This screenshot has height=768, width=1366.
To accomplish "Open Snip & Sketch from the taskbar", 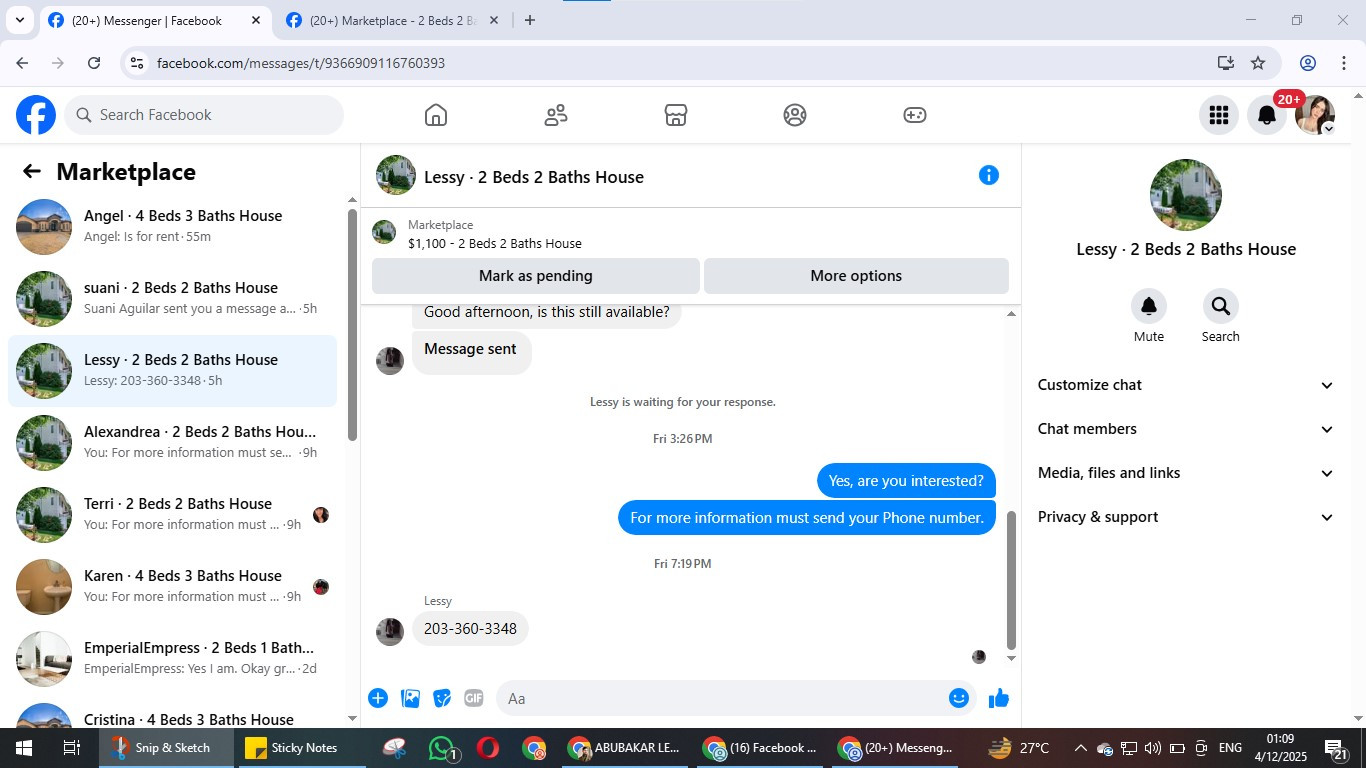I will point(165,748).
